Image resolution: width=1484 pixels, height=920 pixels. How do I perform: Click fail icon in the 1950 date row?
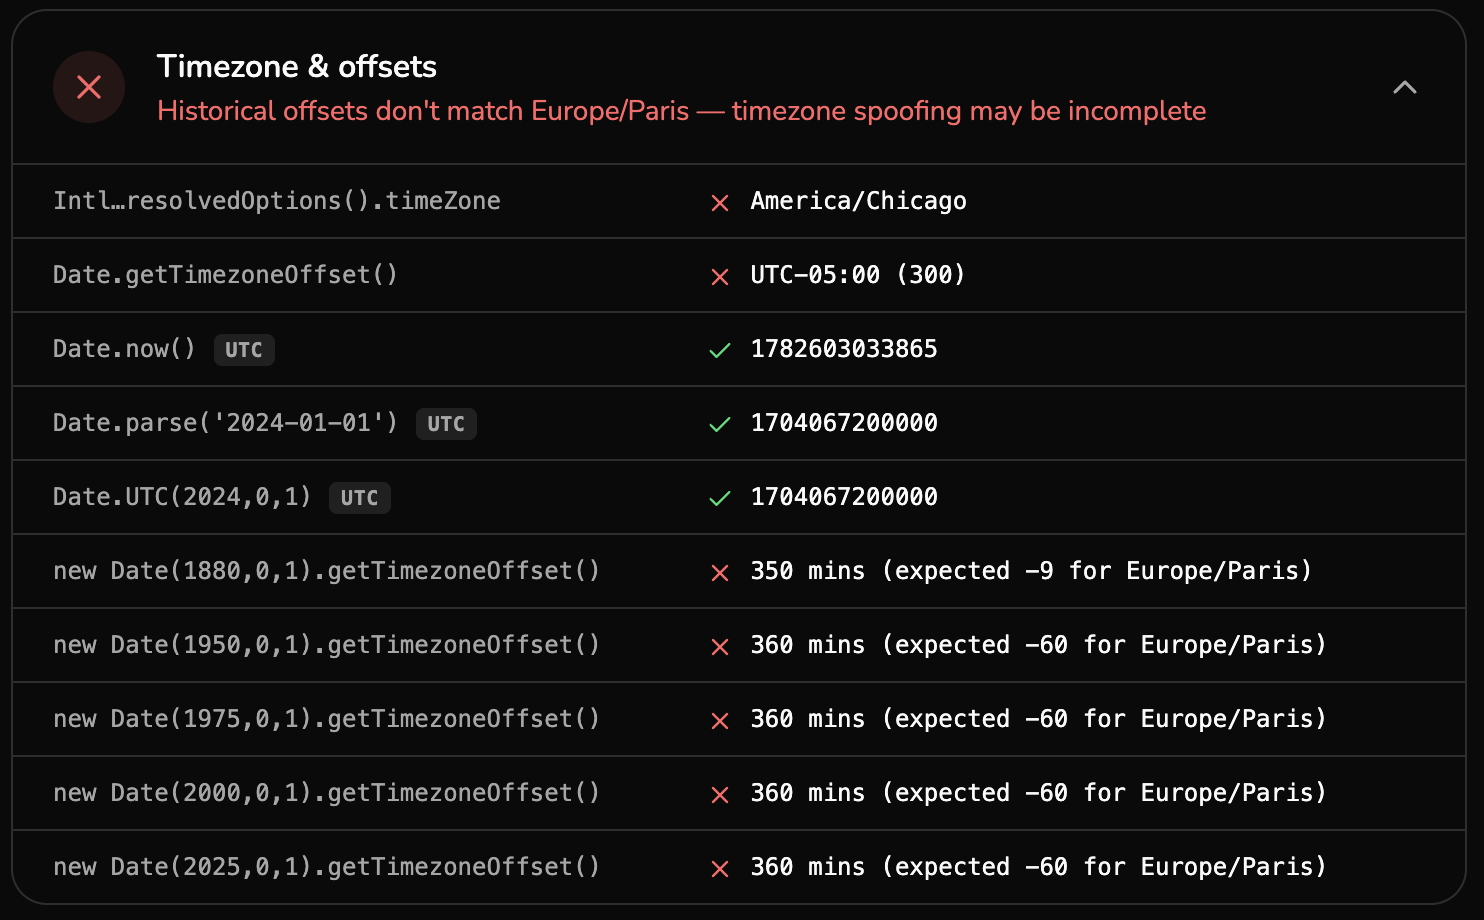(x=720, y=647)
